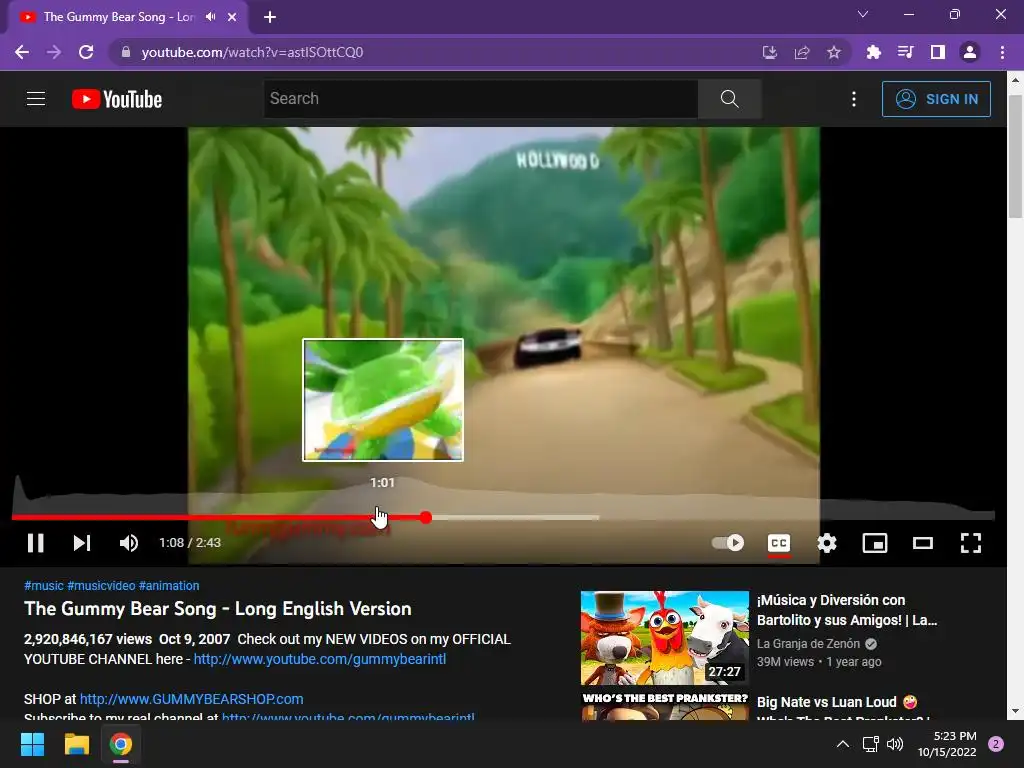Open Windows Start menu
Image resolution: width=1024 pixels, height=768 pixels.
tap(33, 744)
